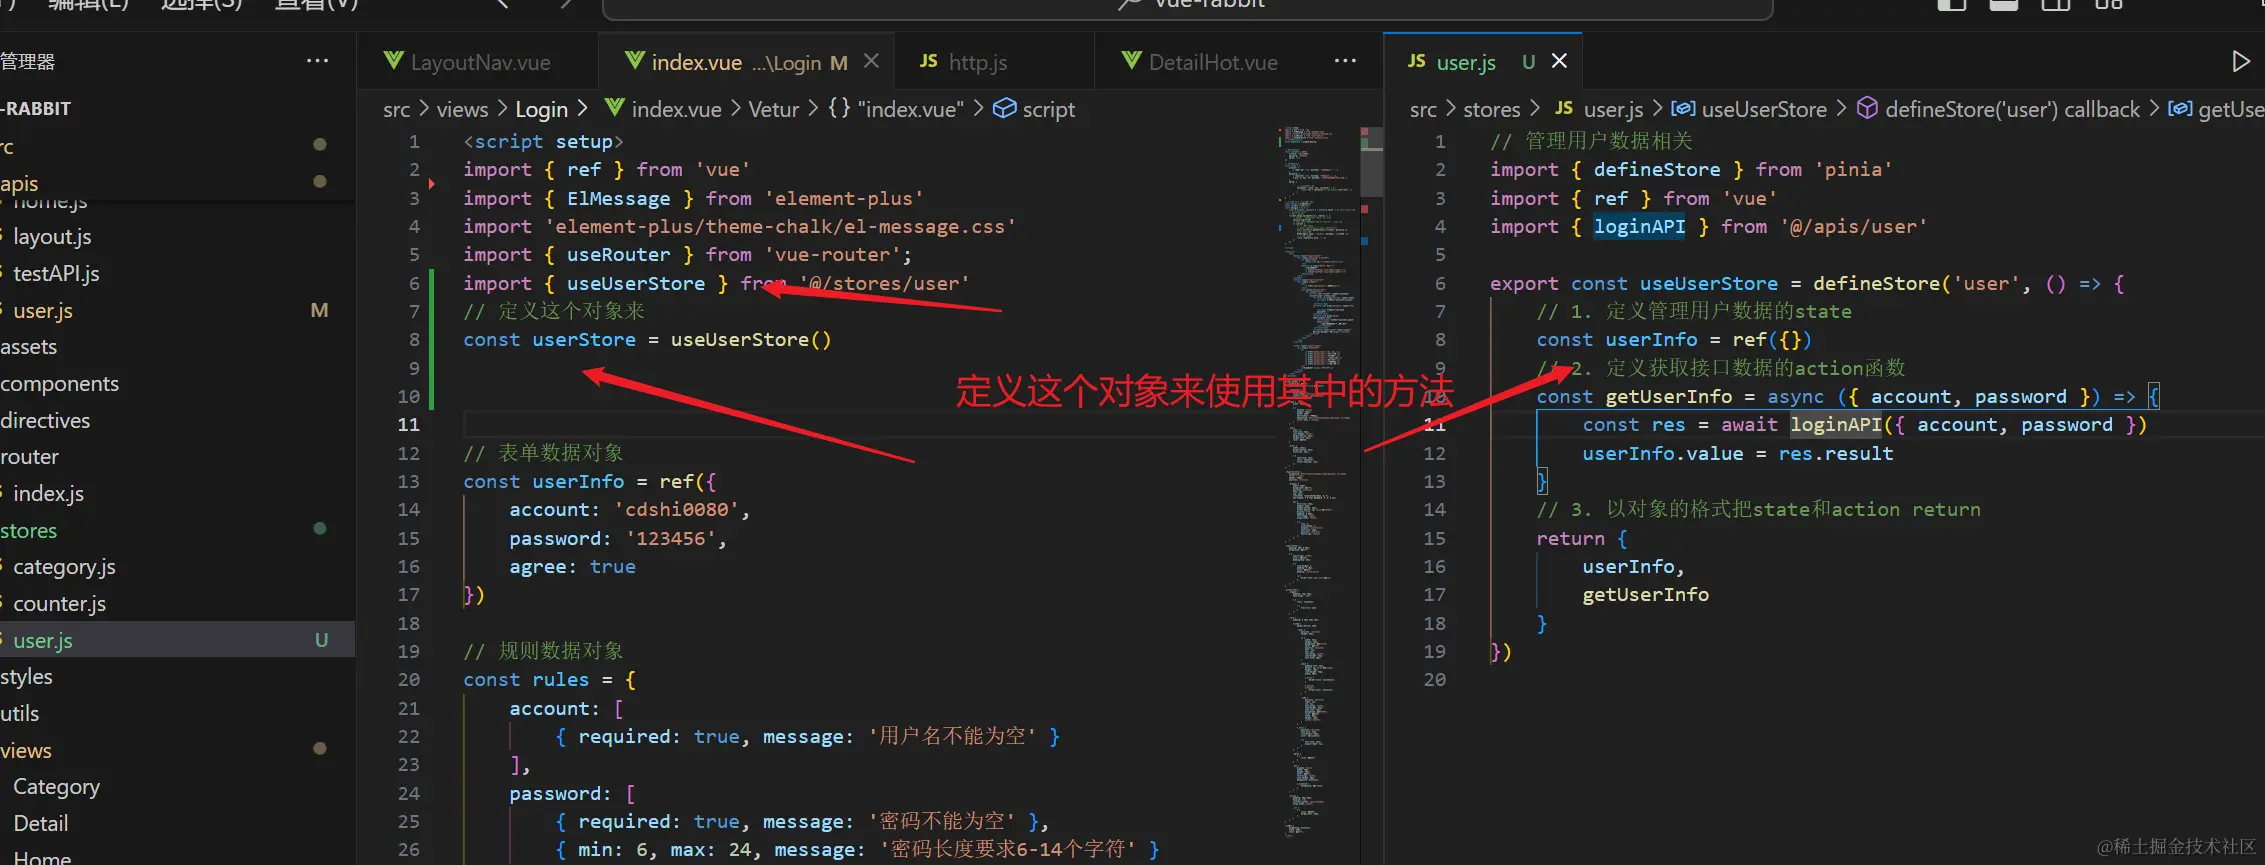Click 'getUserInfo' declaration in user.js

1668,396
